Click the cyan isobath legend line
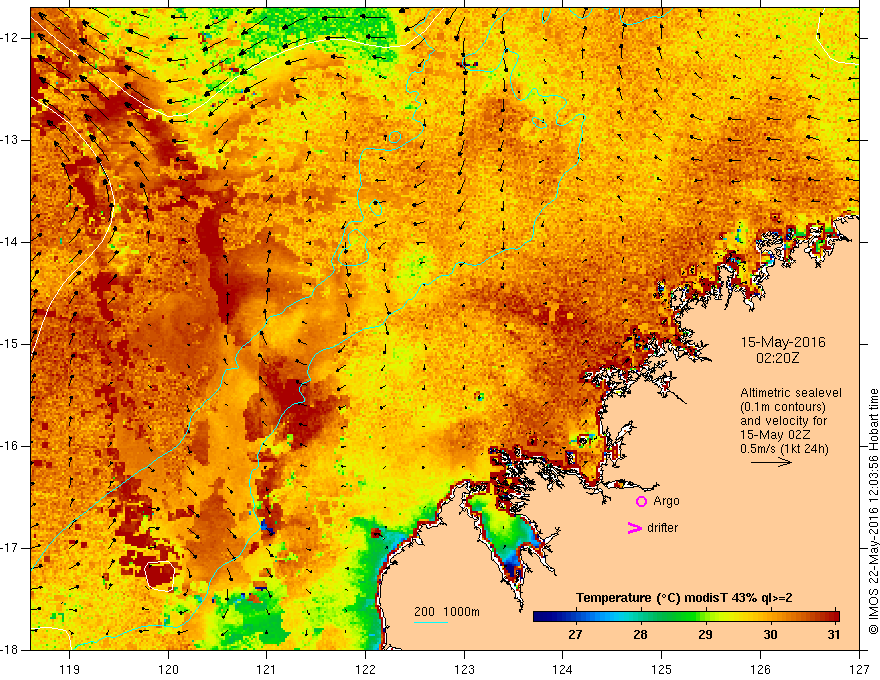 431,622
